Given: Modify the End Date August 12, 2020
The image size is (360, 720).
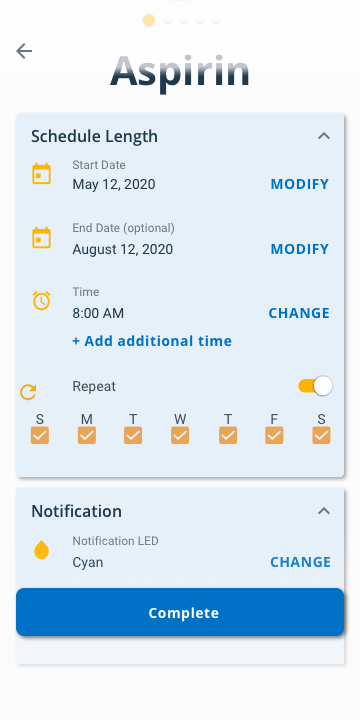Looking at the screenshot, I should (300, 249).
